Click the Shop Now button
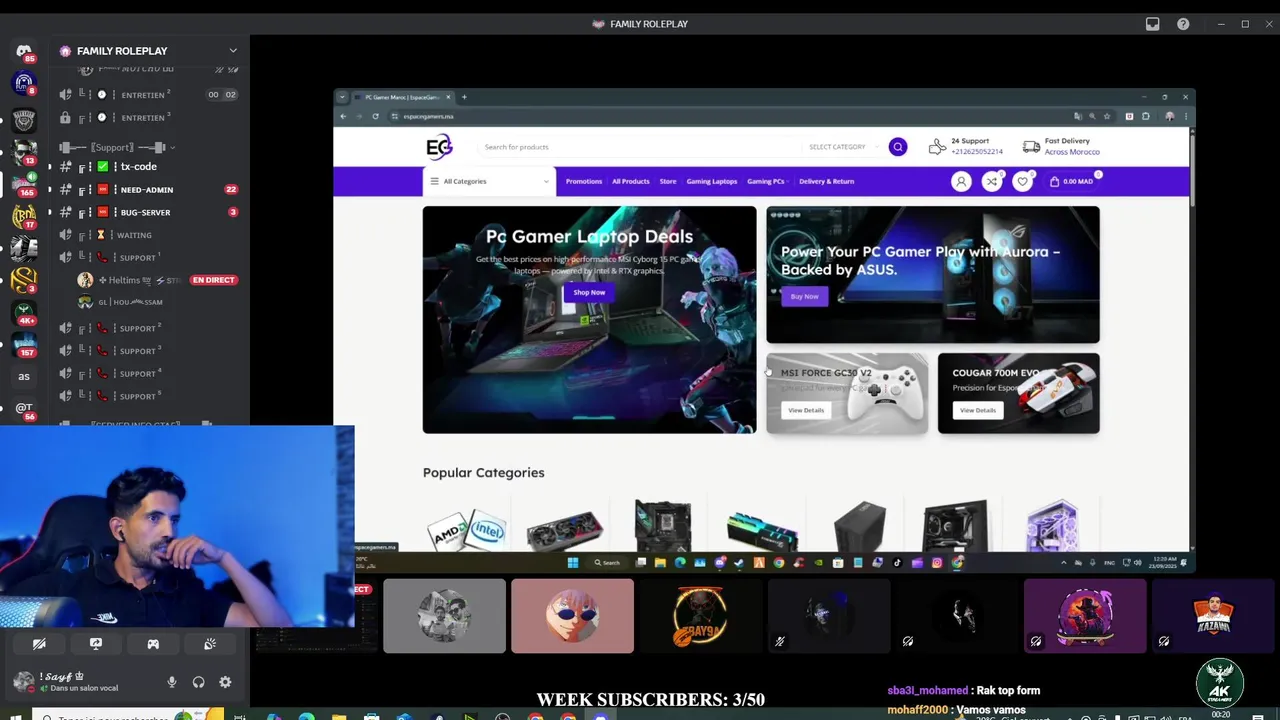This screenshot has height=720, width=1280. (589, 292)
